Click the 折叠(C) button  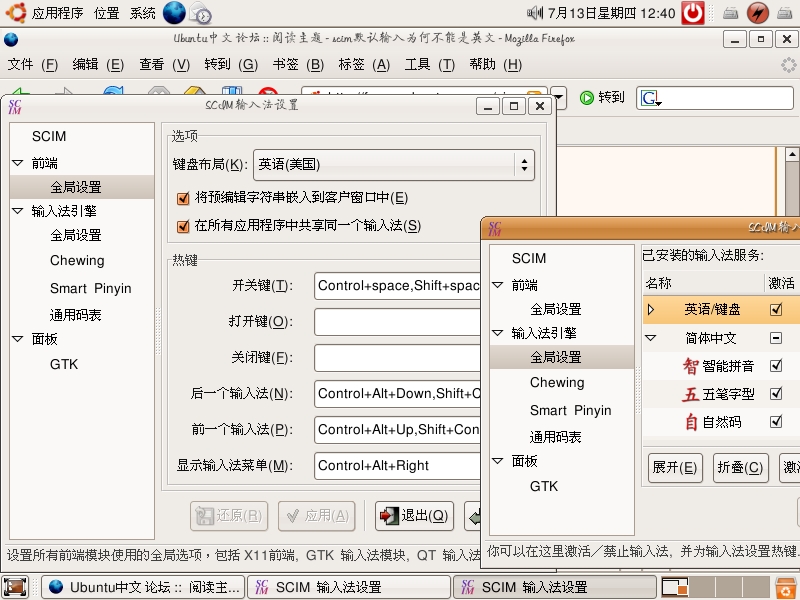pyautogui.click(x=740, y=468)
